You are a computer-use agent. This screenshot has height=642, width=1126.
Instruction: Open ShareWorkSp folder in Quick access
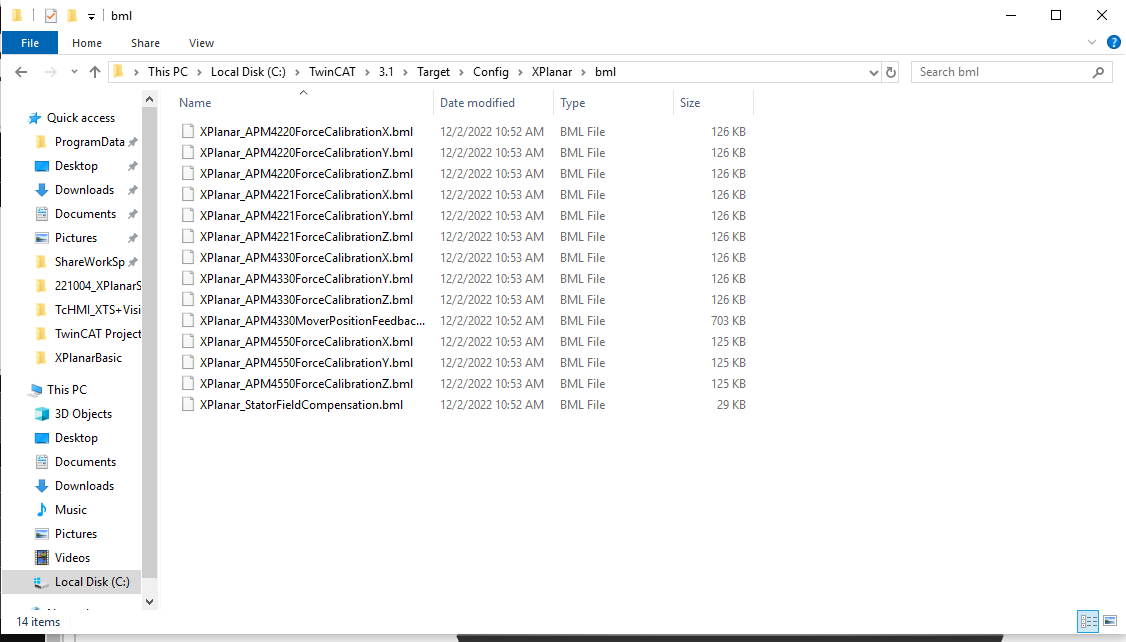coord(89,262)
